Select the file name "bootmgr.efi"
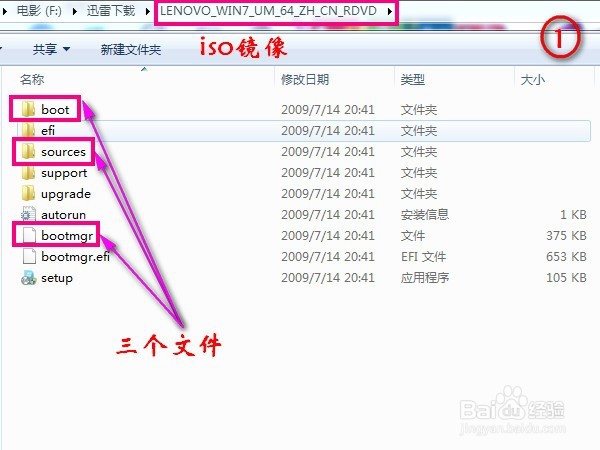The height and width of the screenshot is (450, 600). (75, 257)
